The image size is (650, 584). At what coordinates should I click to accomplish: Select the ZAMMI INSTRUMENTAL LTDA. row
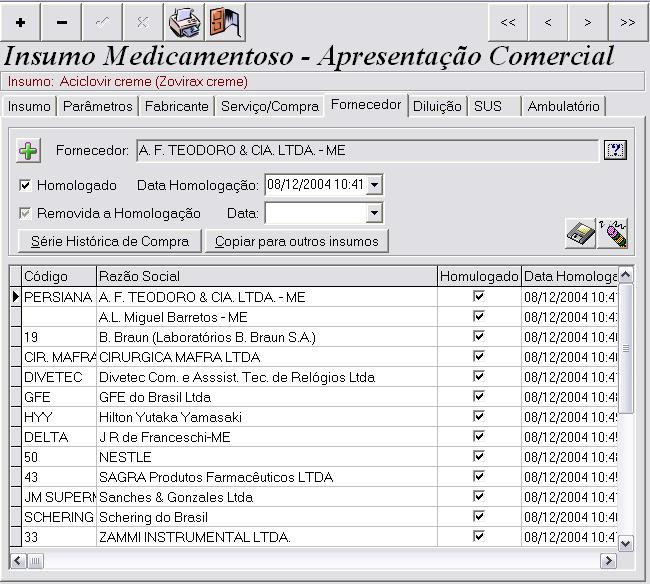click(x=194, y=537)
